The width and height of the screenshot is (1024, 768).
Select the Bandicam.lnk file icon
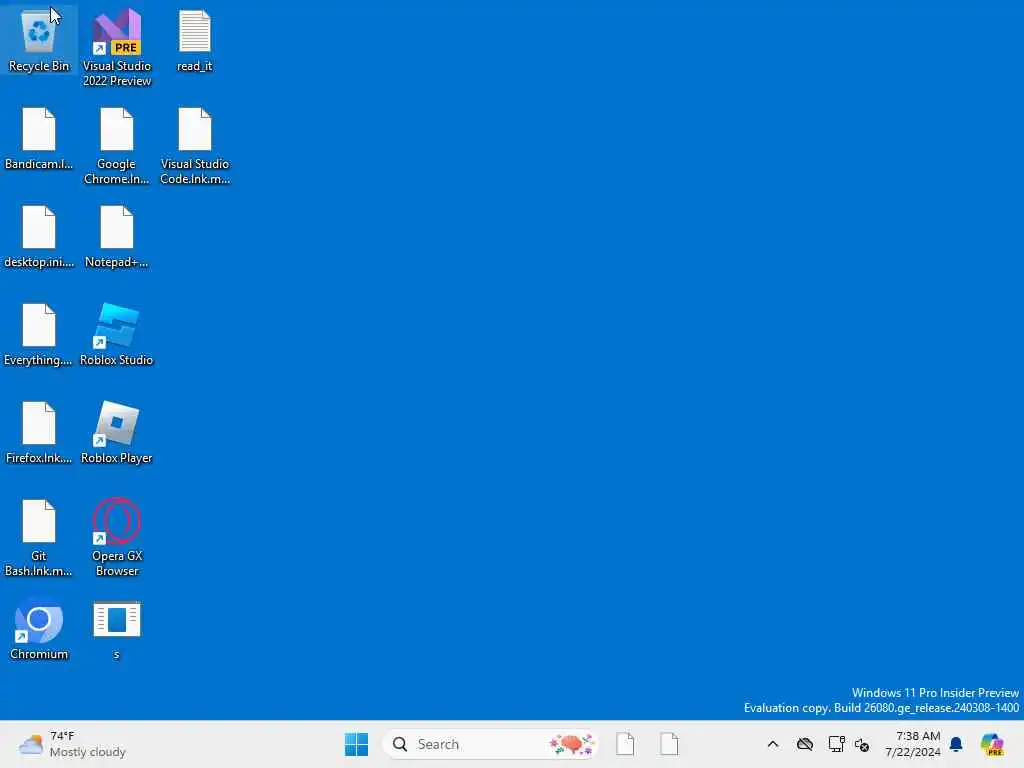(39, 138)
